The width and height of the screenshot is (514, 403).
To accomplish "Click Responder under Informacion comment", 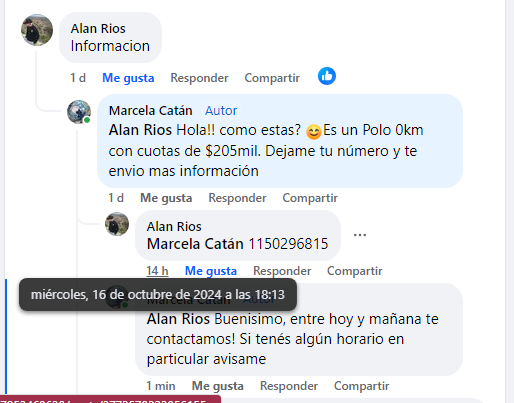I will [199, 78].
